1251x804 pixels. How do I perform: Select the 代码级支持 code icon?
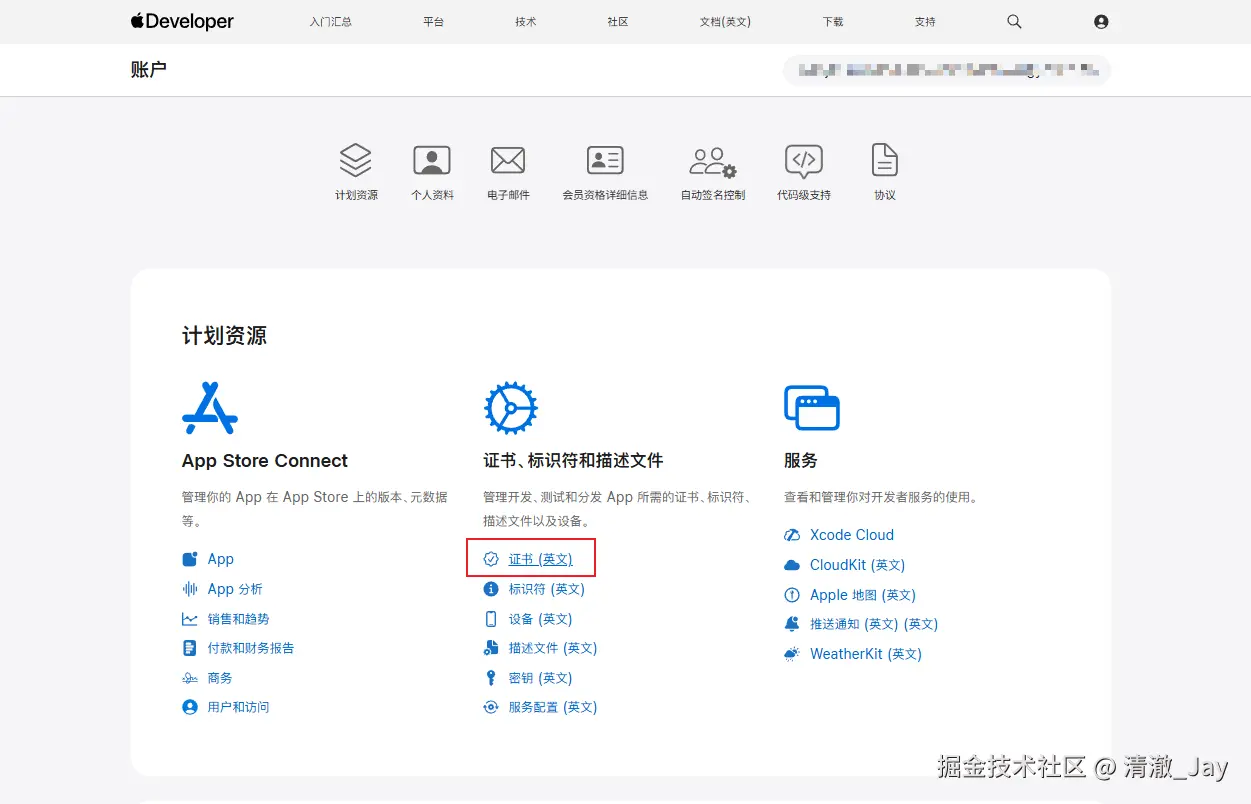[804, 160]
